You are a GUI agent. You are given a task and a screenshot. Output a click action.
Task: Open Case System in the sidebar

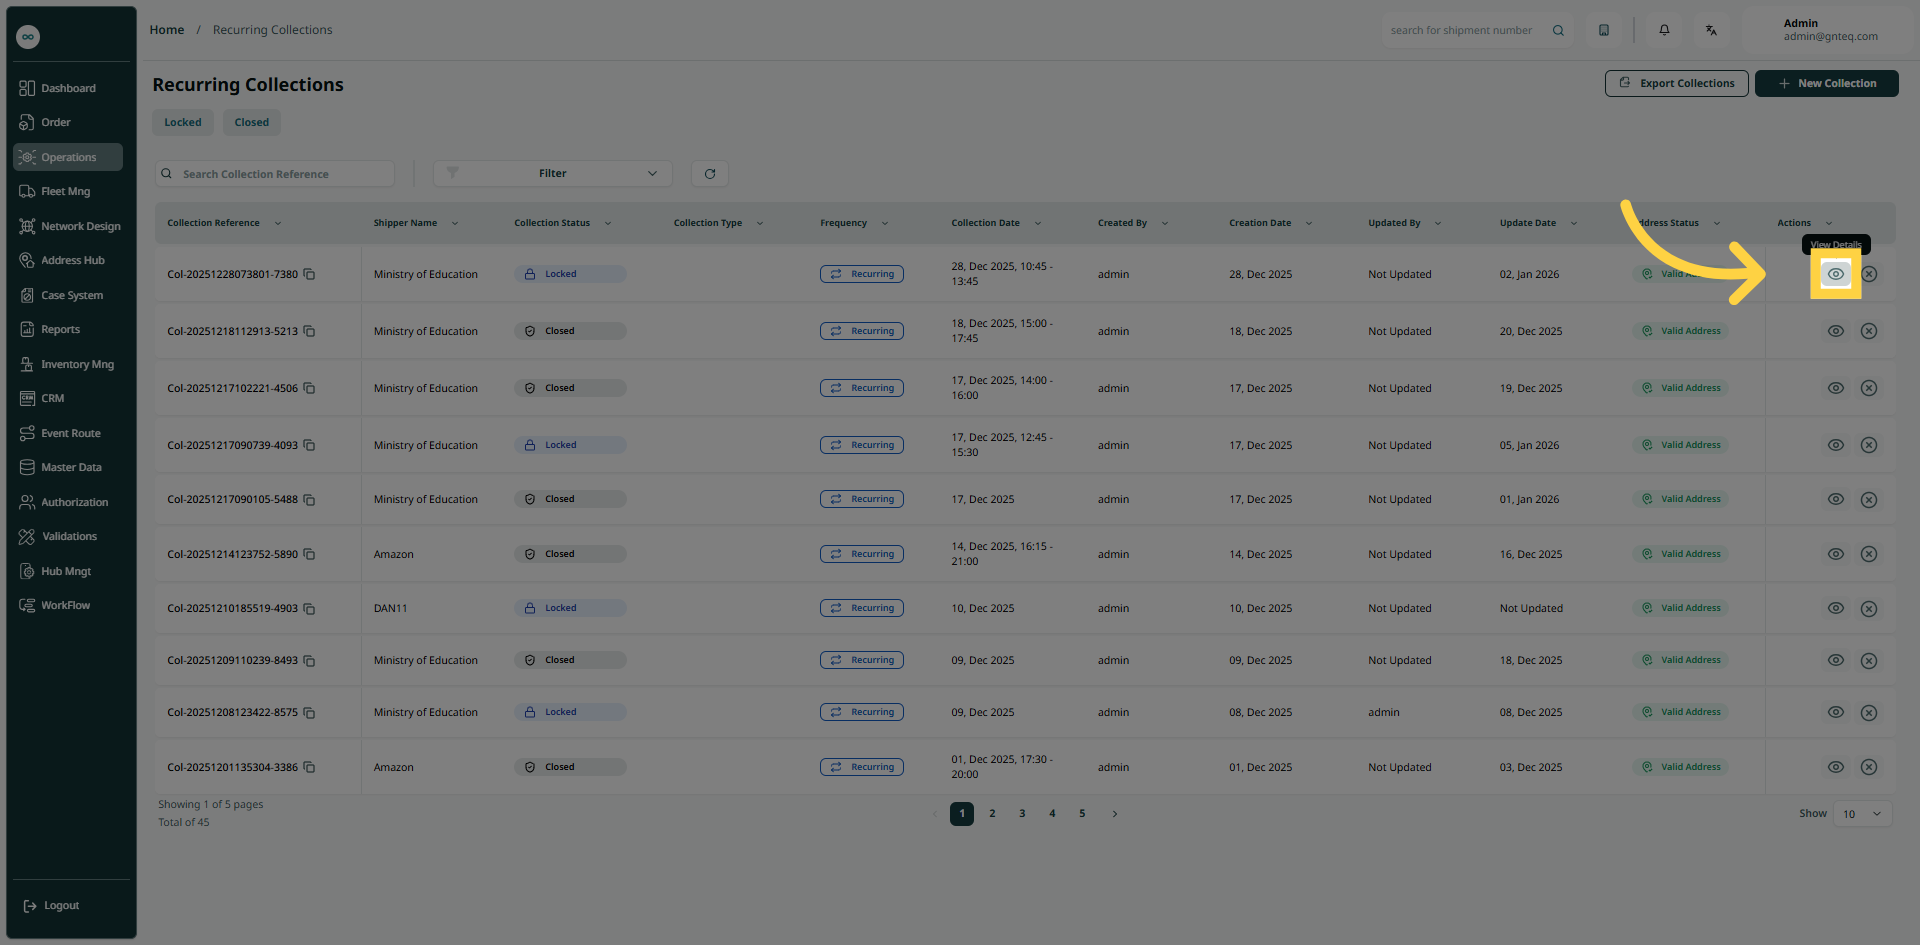tap(68, 295)
